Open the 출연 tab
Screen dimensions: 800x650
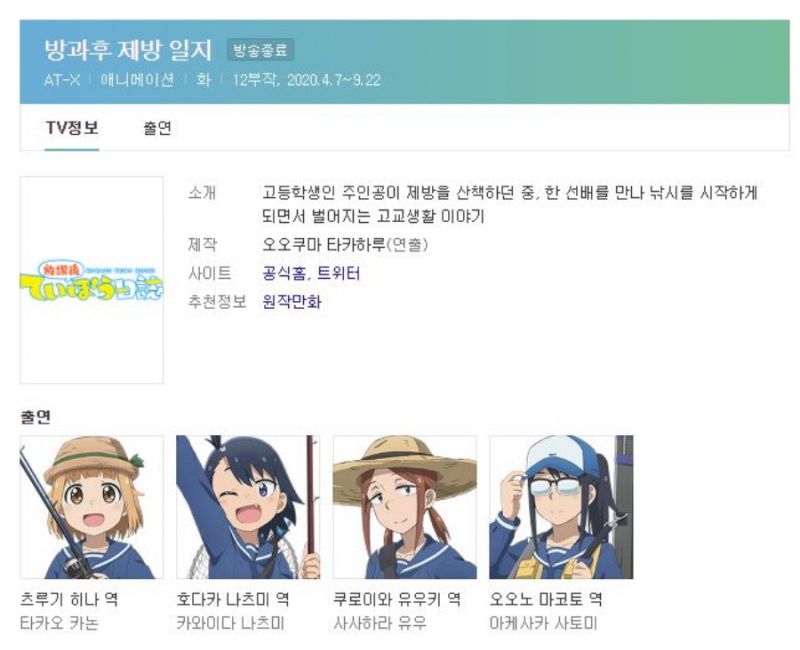pos(158,128)
